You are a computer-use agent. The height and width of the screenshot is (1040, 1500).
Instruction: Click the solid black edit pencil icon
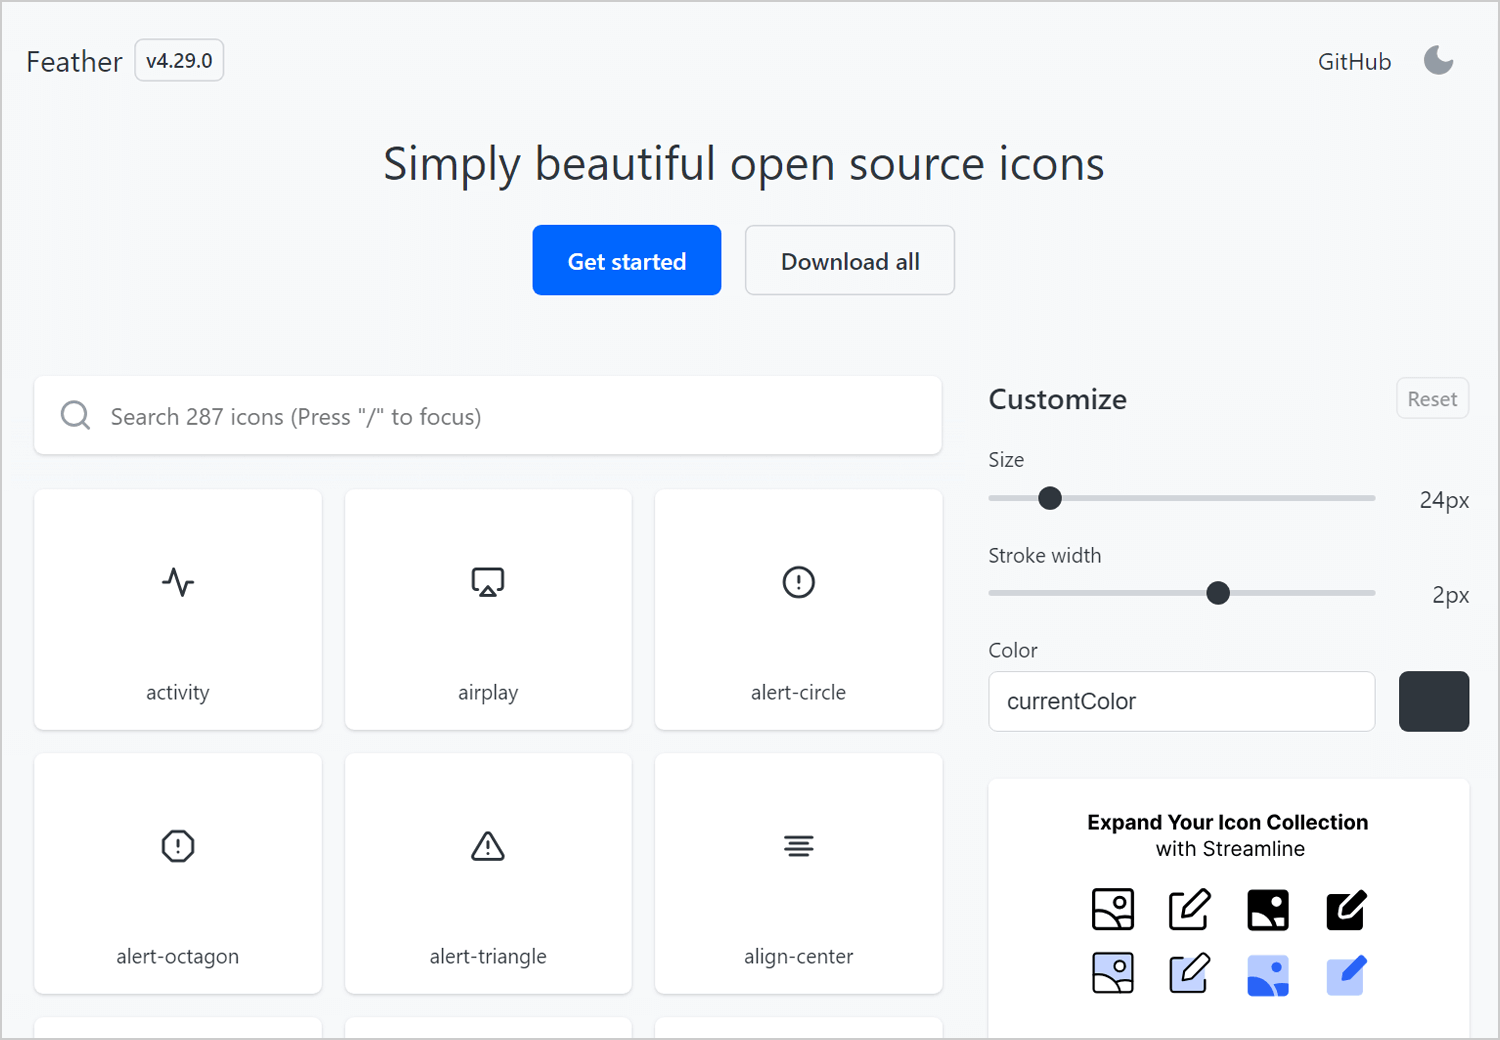(1346, 910)
